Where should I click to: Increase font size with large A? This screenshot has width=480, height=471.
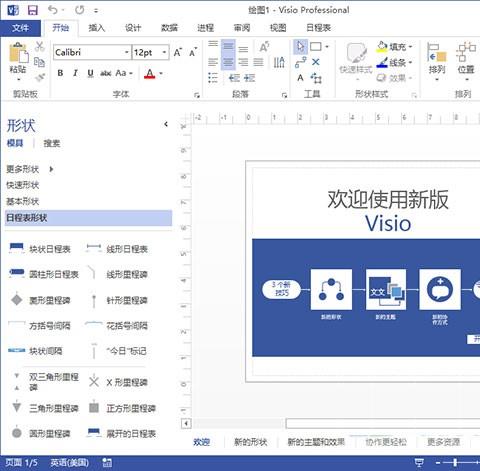(x=178, y=52)
